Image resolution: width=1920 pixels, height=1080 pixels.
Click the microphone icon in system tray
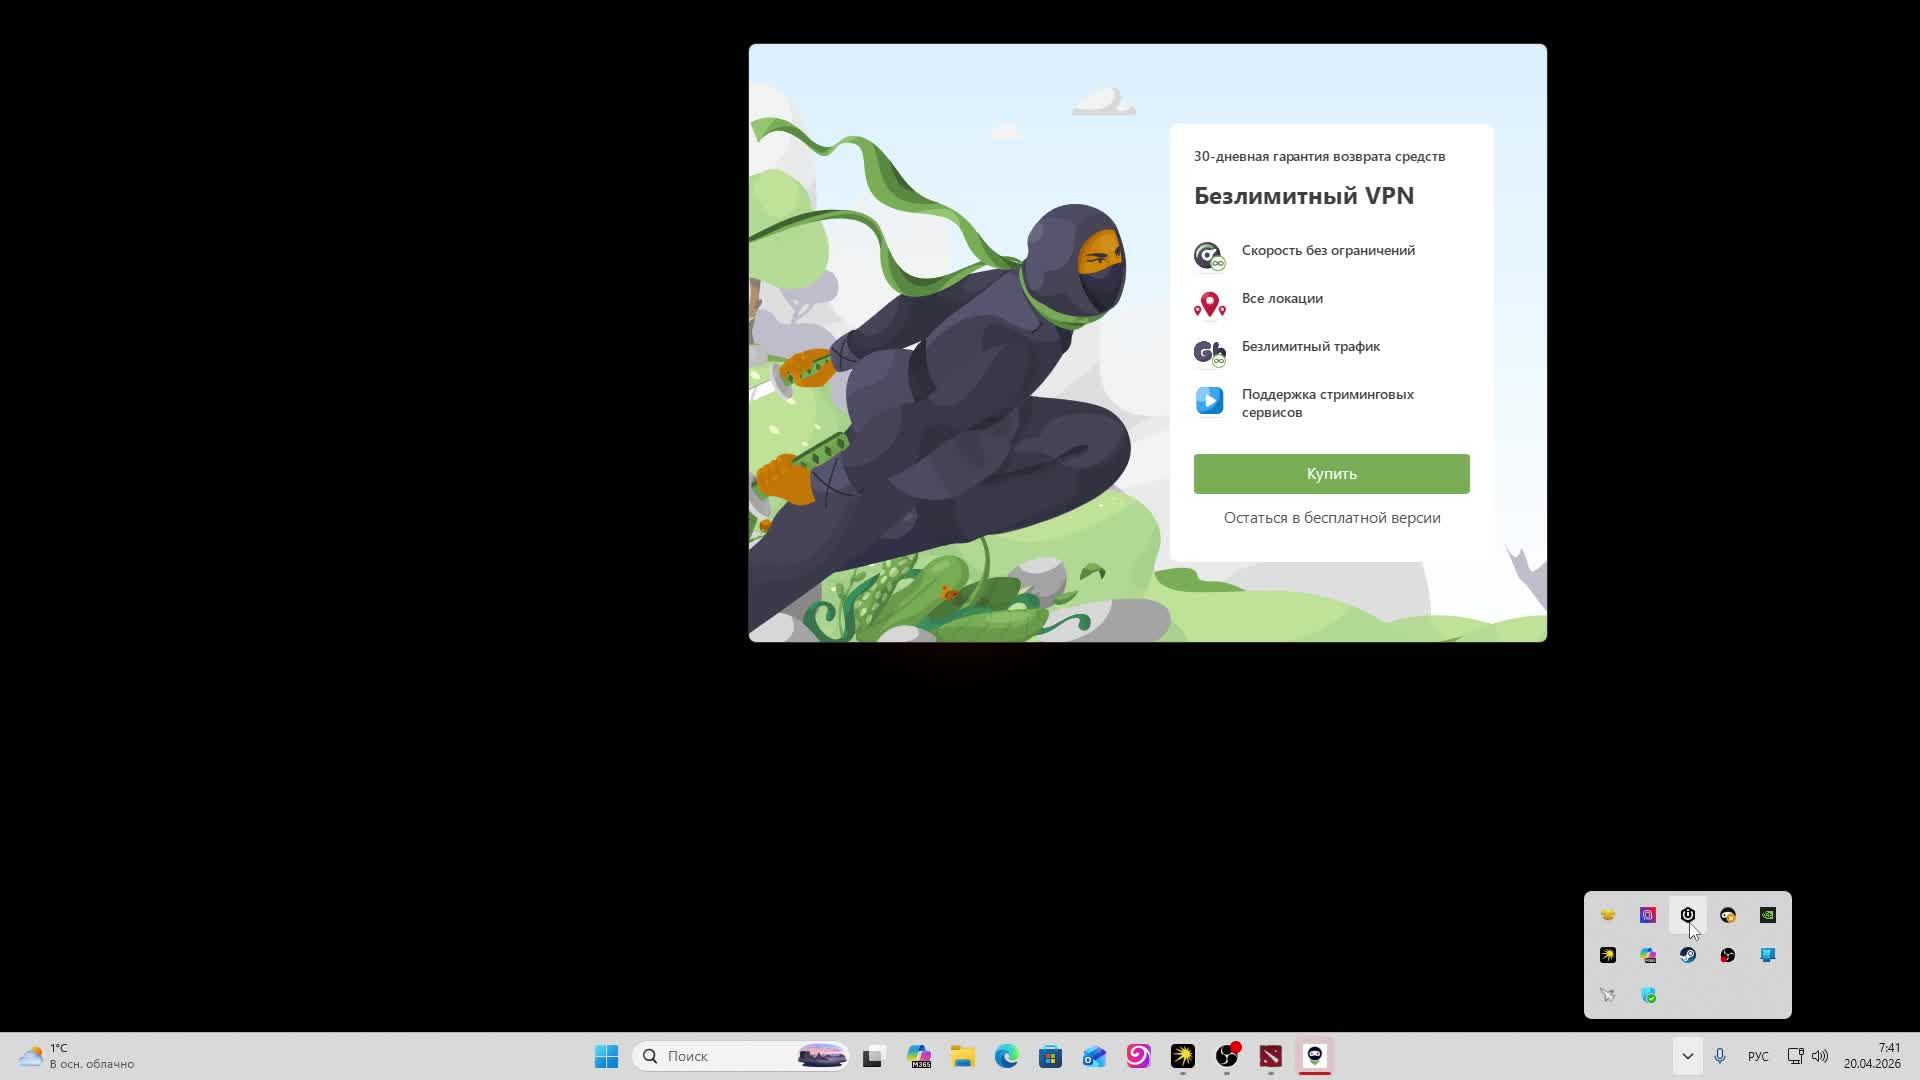(1720, 1056)
